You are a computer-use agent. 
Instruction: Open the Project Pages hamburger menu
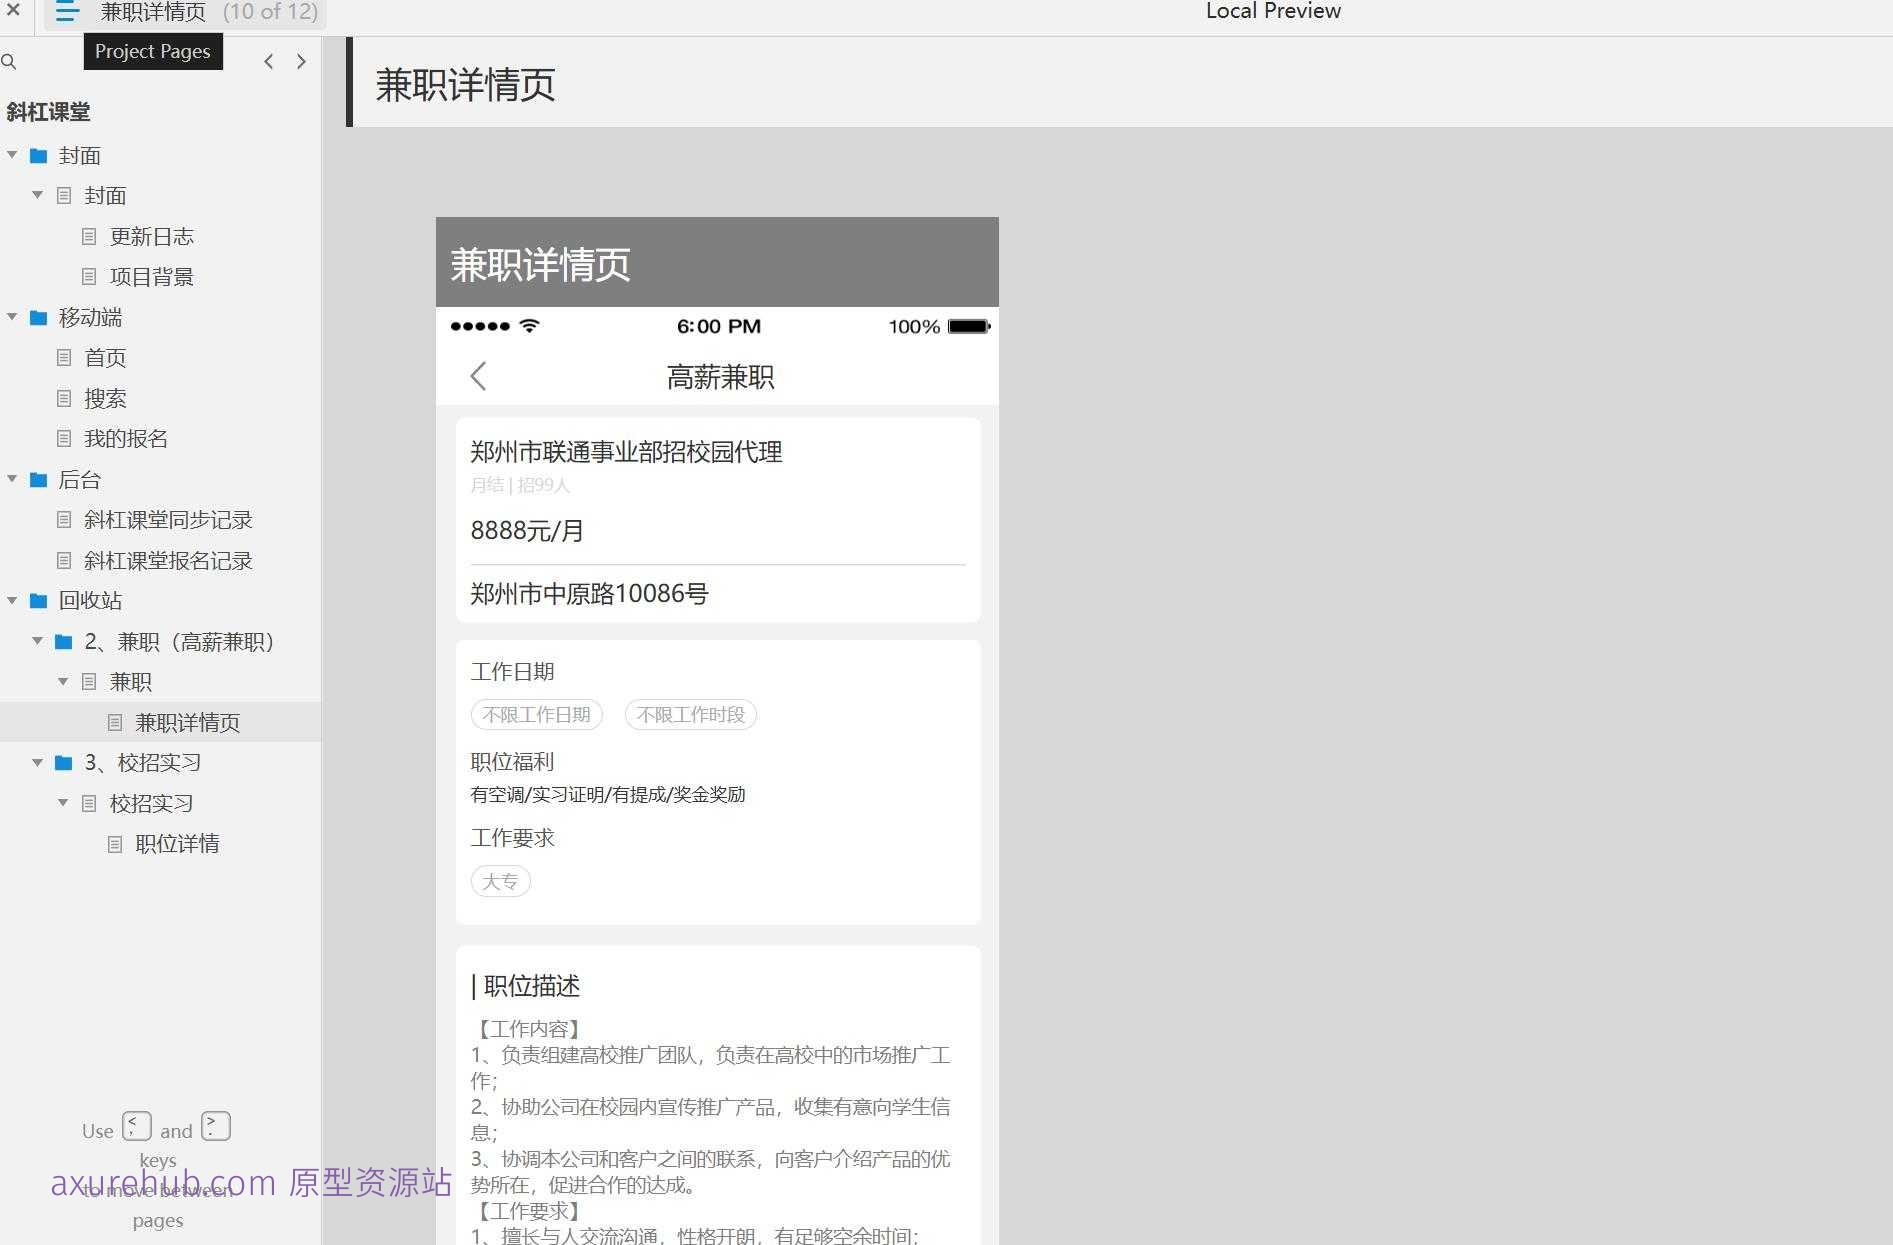coord(66,12)
